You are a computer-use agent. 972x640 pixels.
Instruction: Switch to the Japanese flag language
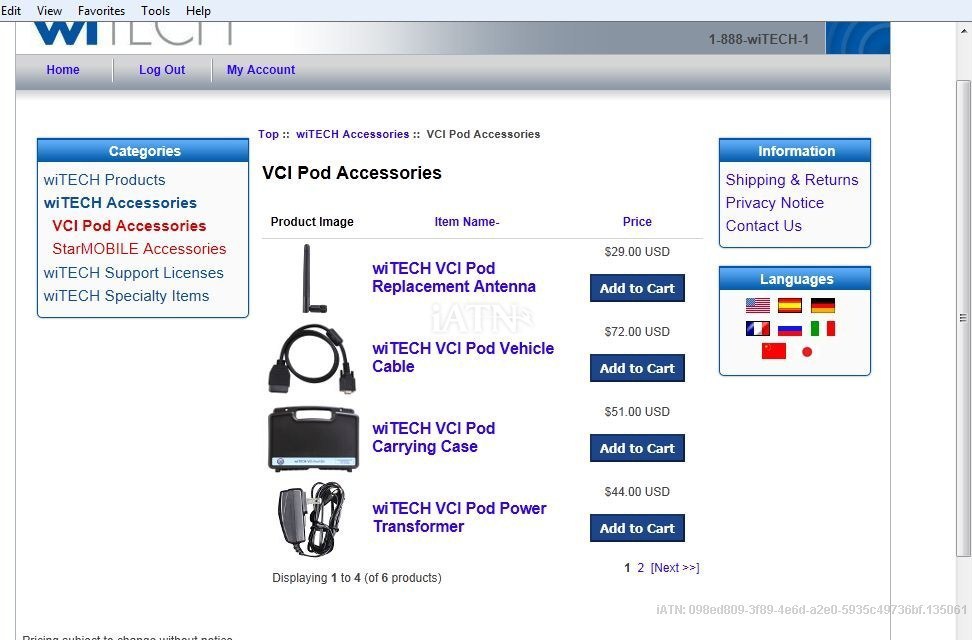coord(806,352)
